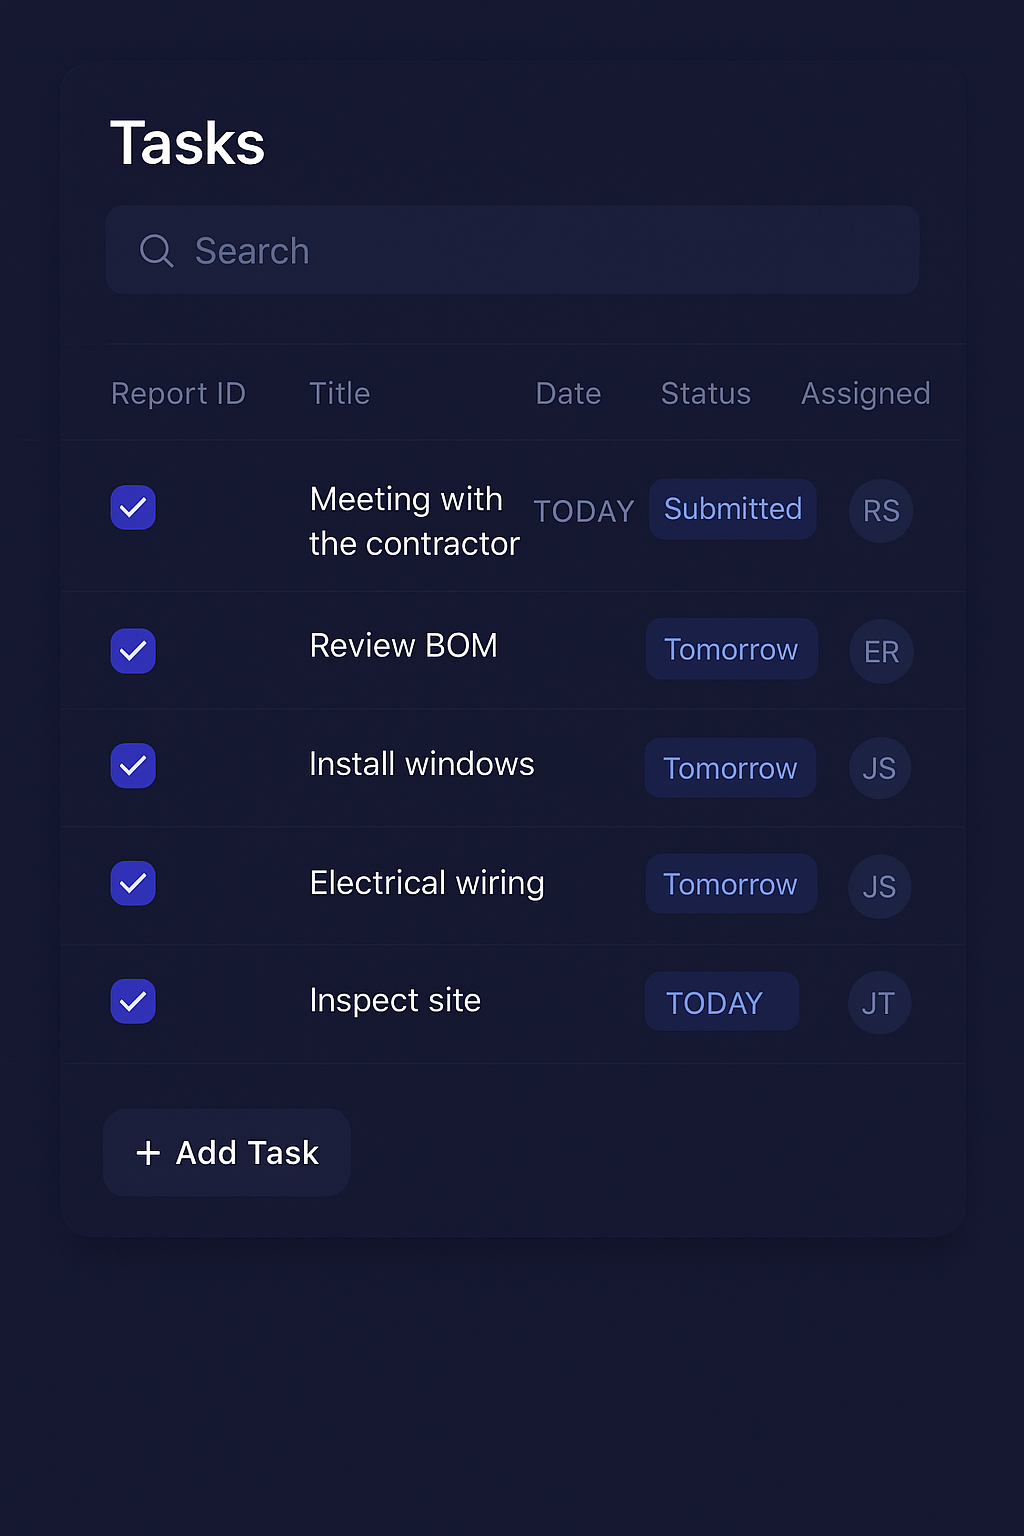Click the JS avatar for Electrical wiring
Viewport: 1024px width, 1536px height.
tap(879, 886)
